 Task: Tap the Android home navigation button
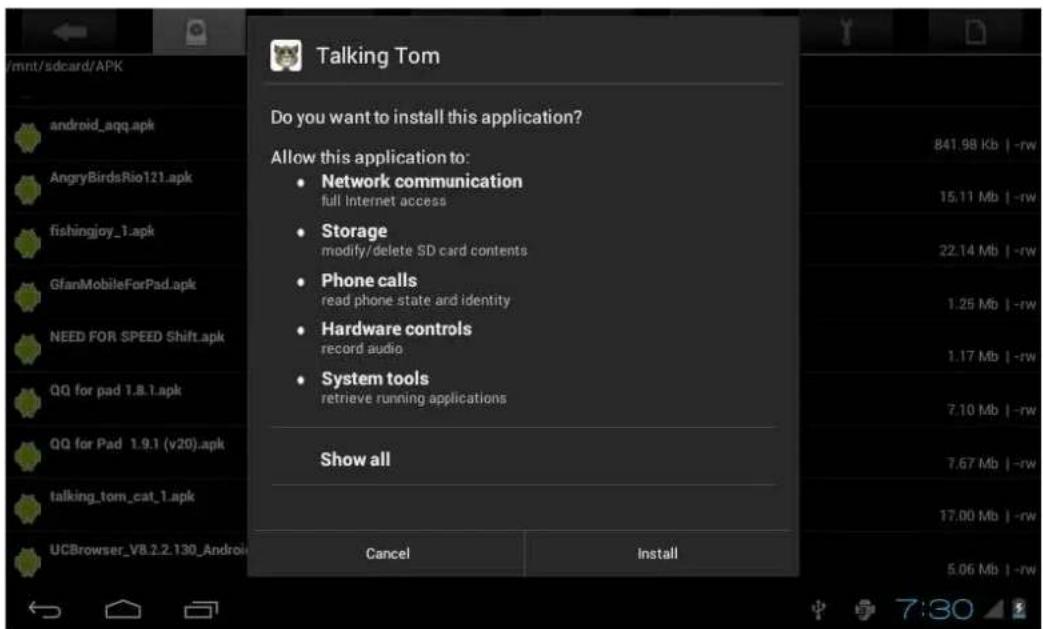point(123,609)
